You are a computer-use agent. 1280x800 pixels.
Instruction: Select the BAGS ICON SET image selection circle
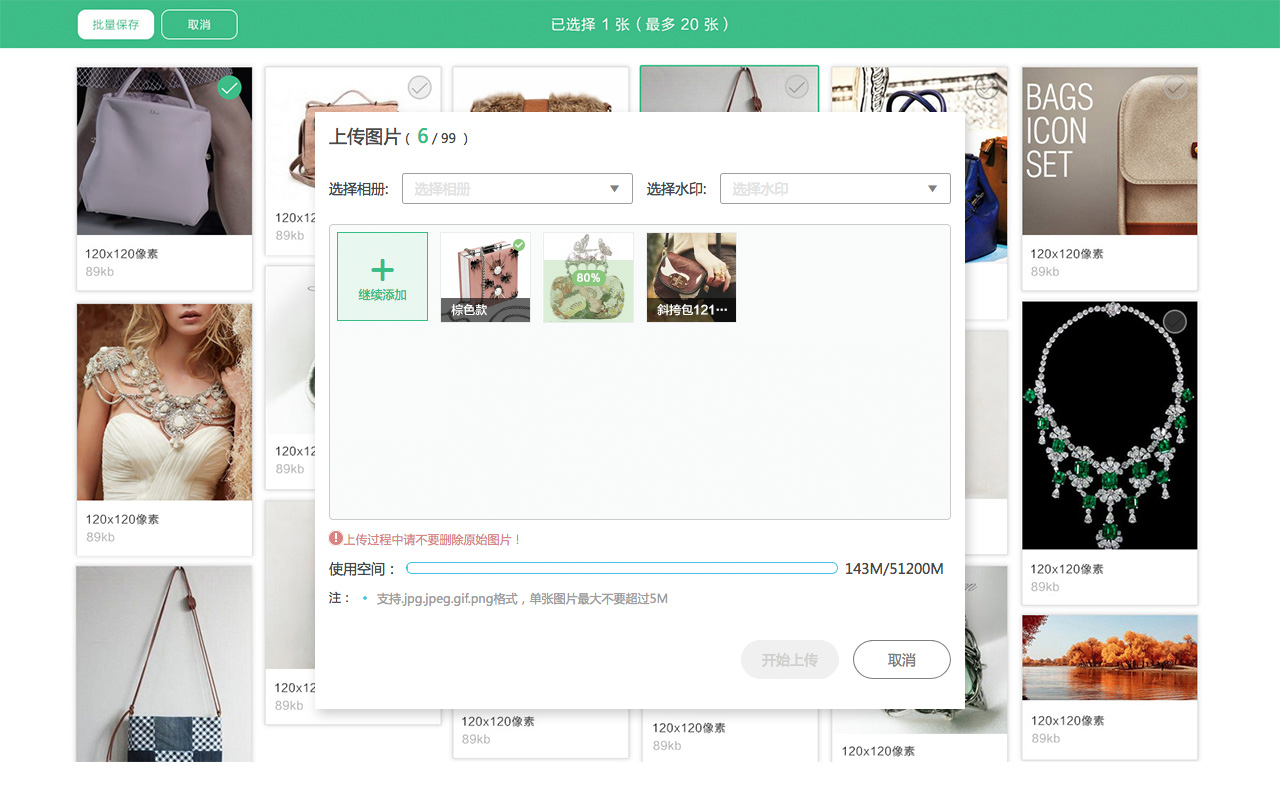[1174, 87]
